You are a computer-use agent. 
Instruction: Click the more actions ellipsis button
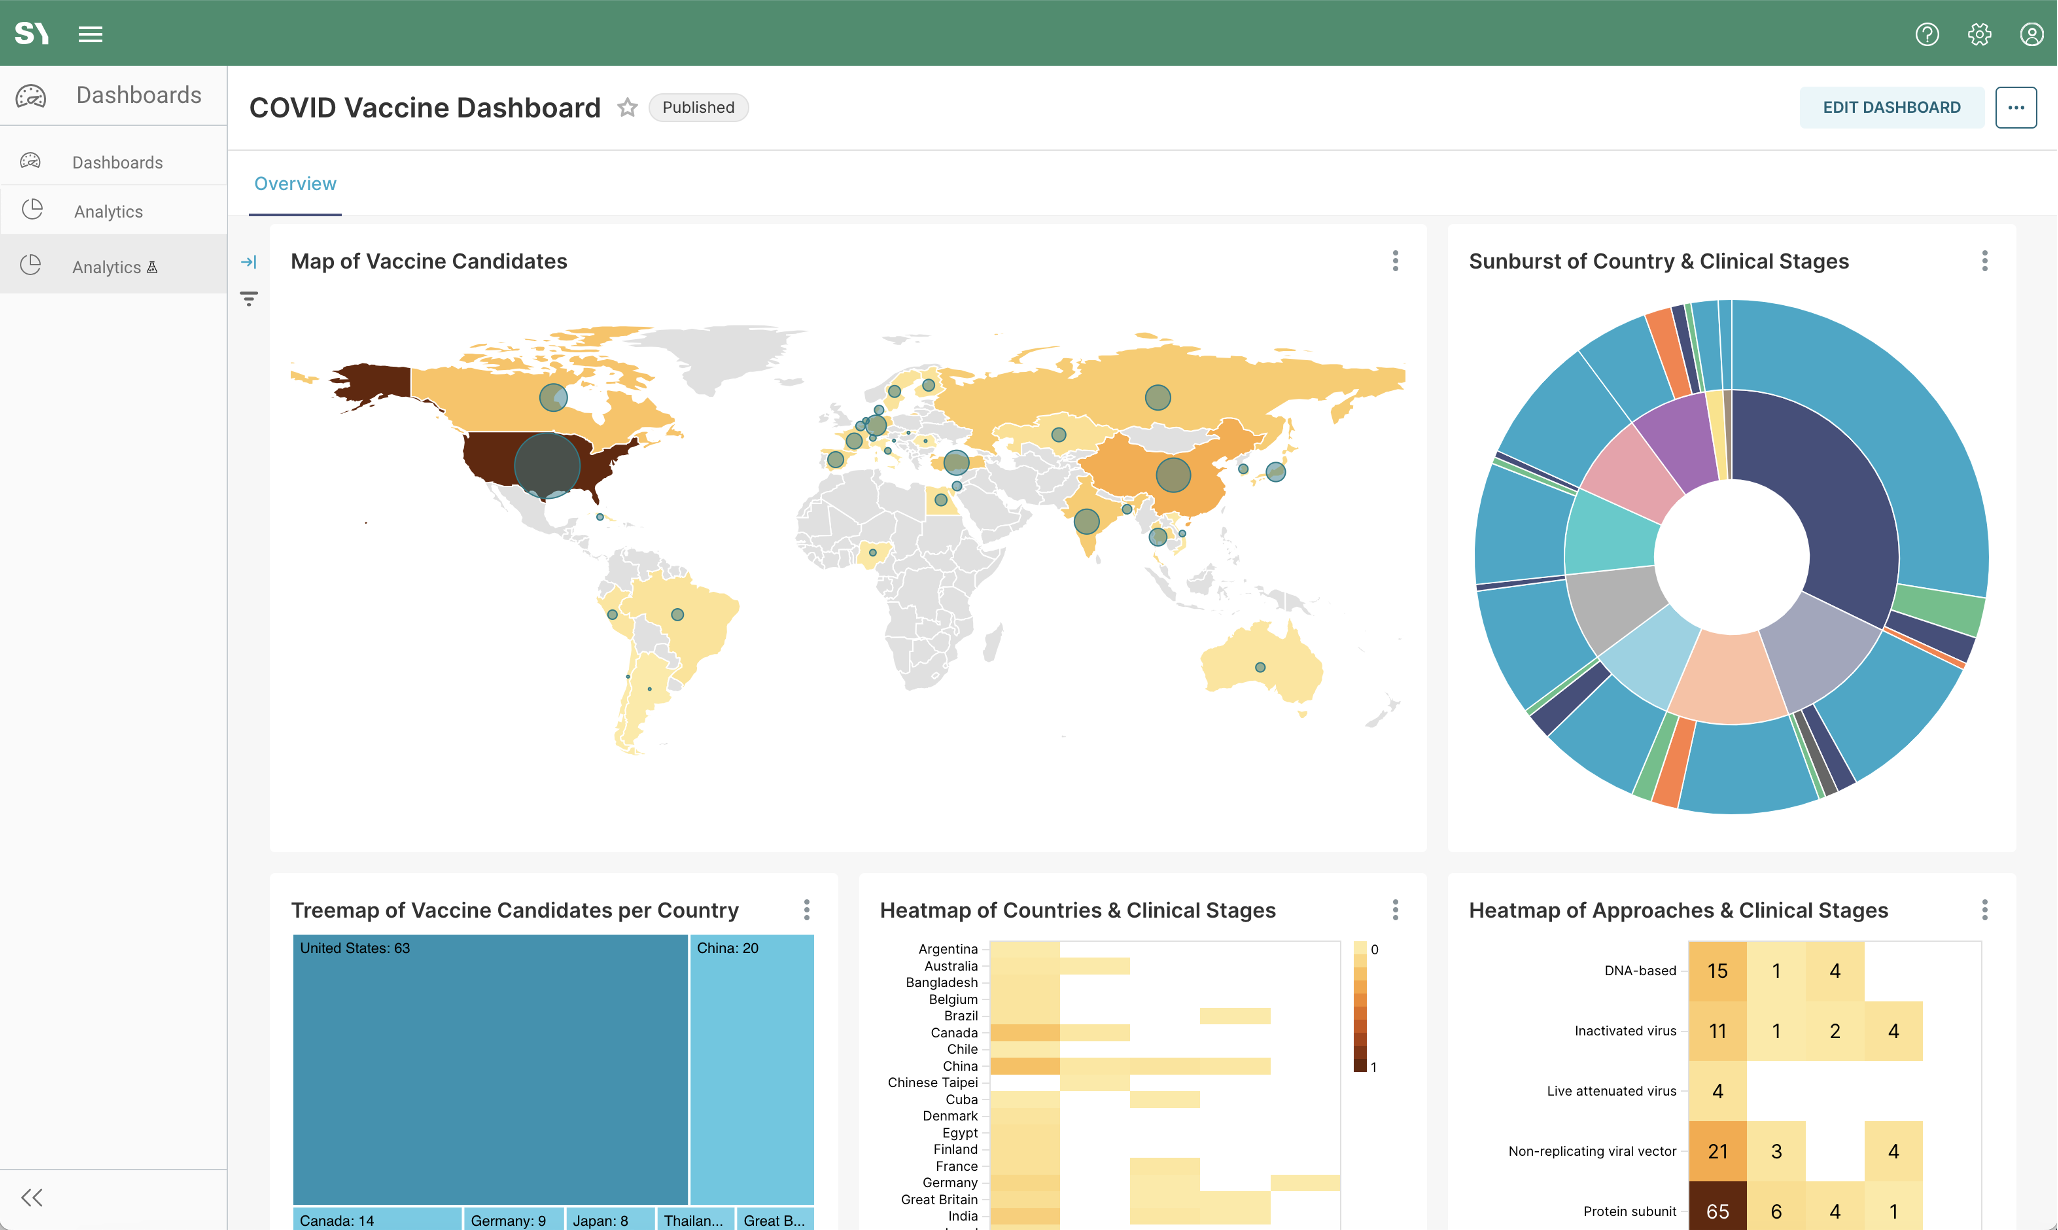(x=2015, y=107)
